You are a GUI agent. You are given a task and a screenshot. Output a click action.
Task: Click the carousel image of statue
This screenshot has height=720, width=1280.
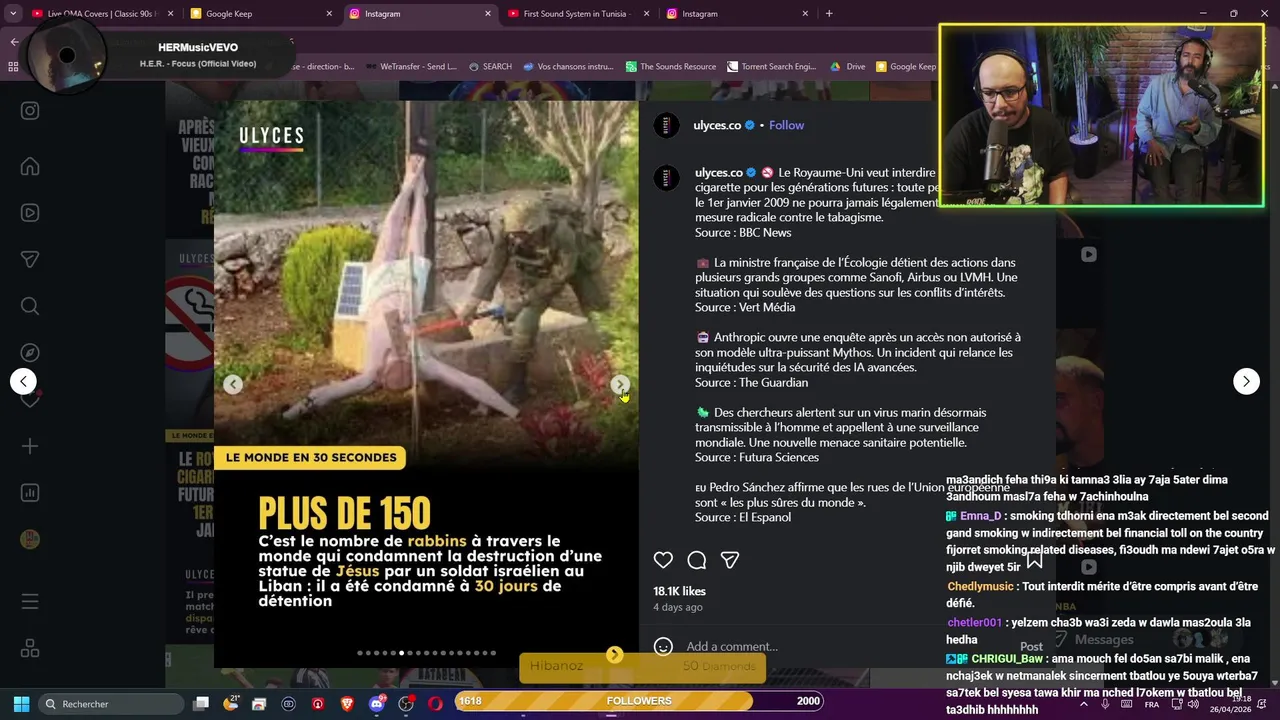(x=426, y=285)
